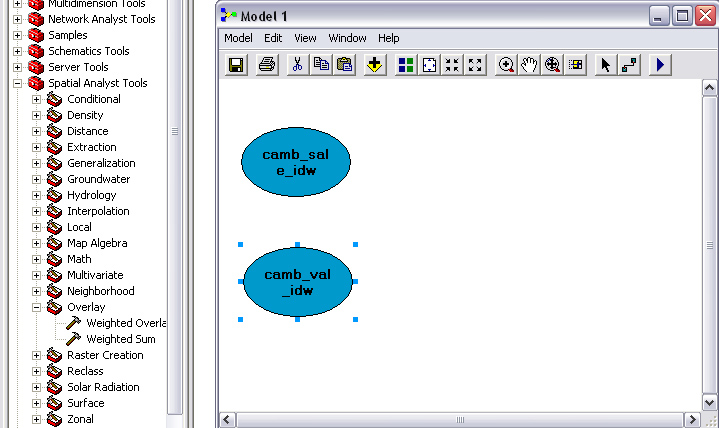Select Groundwater in the toolbox tree
The image size is (719, 428).
pos(99,179)
